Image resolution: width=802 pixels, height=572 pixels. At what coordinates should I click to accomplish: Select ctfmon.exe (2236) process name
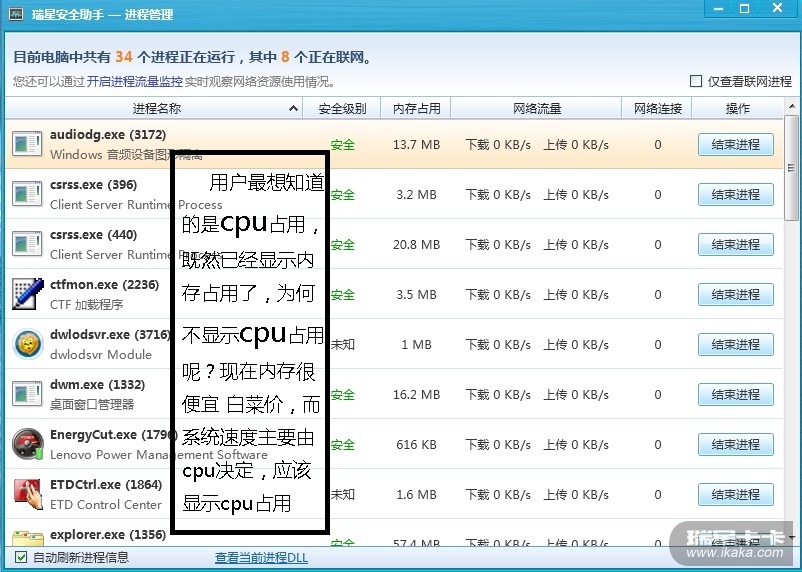coord(104,284)
